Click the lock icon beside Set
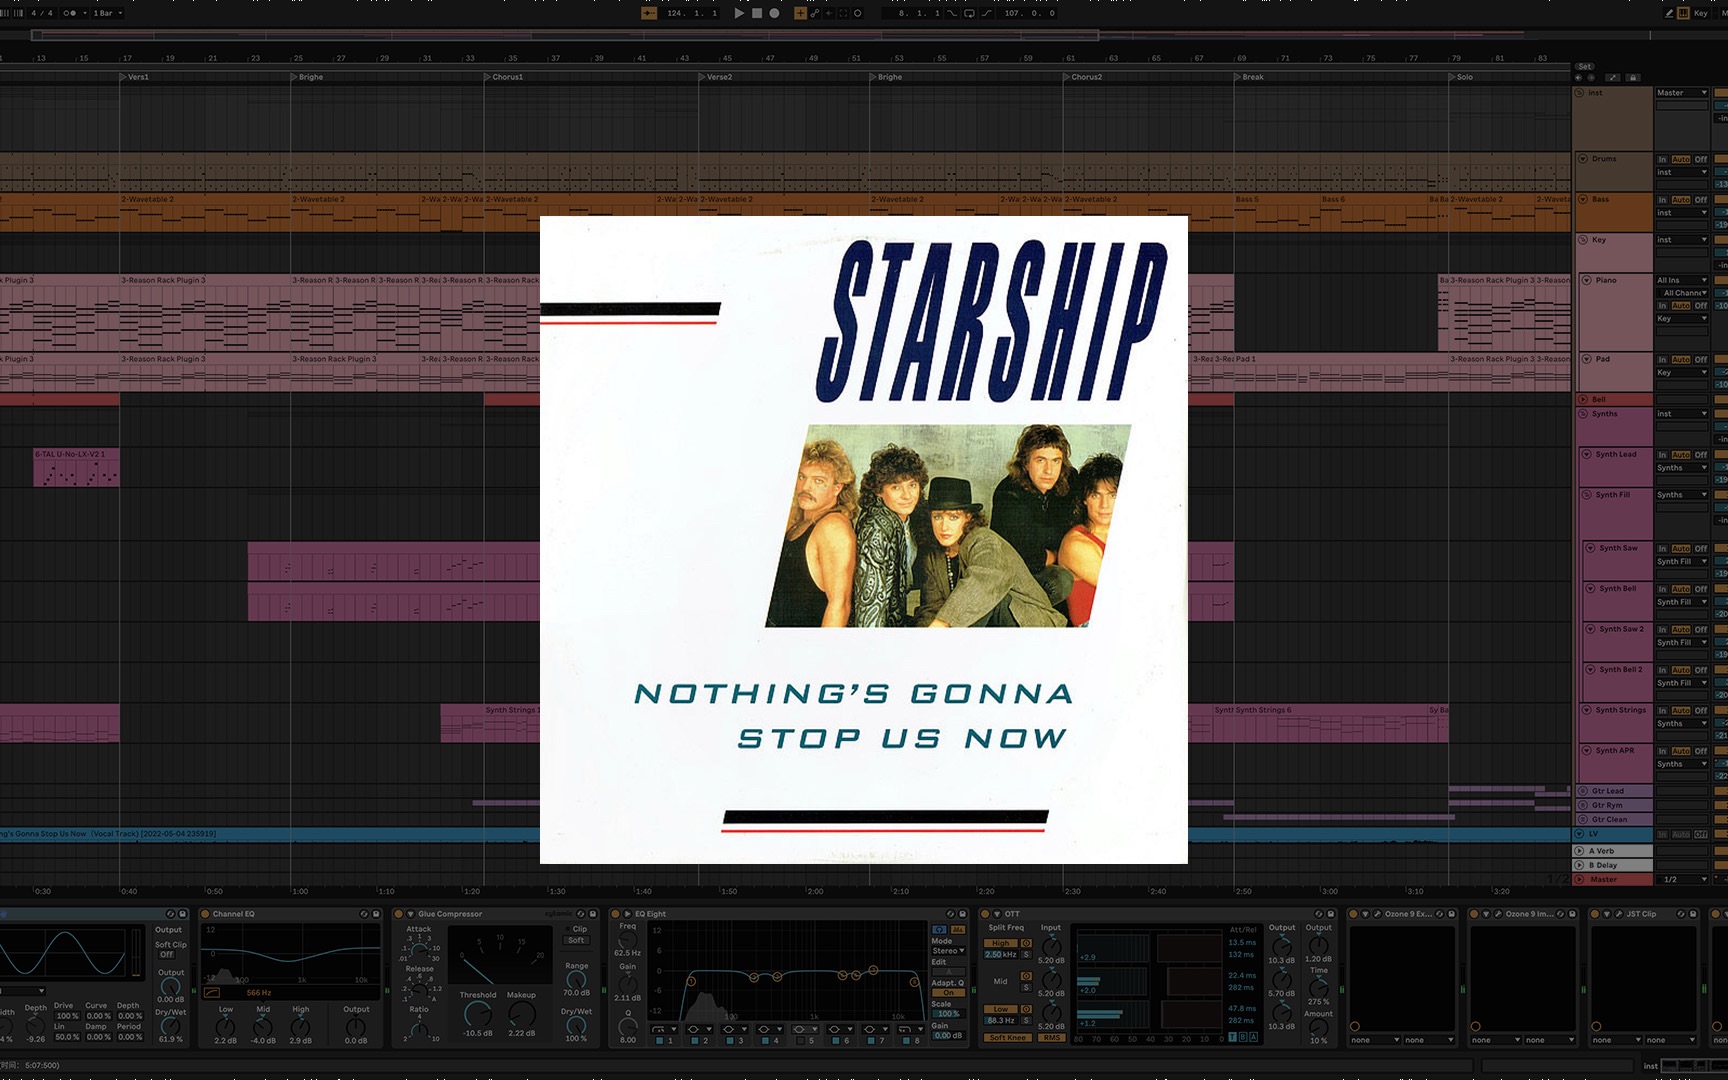Screen dimensions: 1728x1080 1633,77
